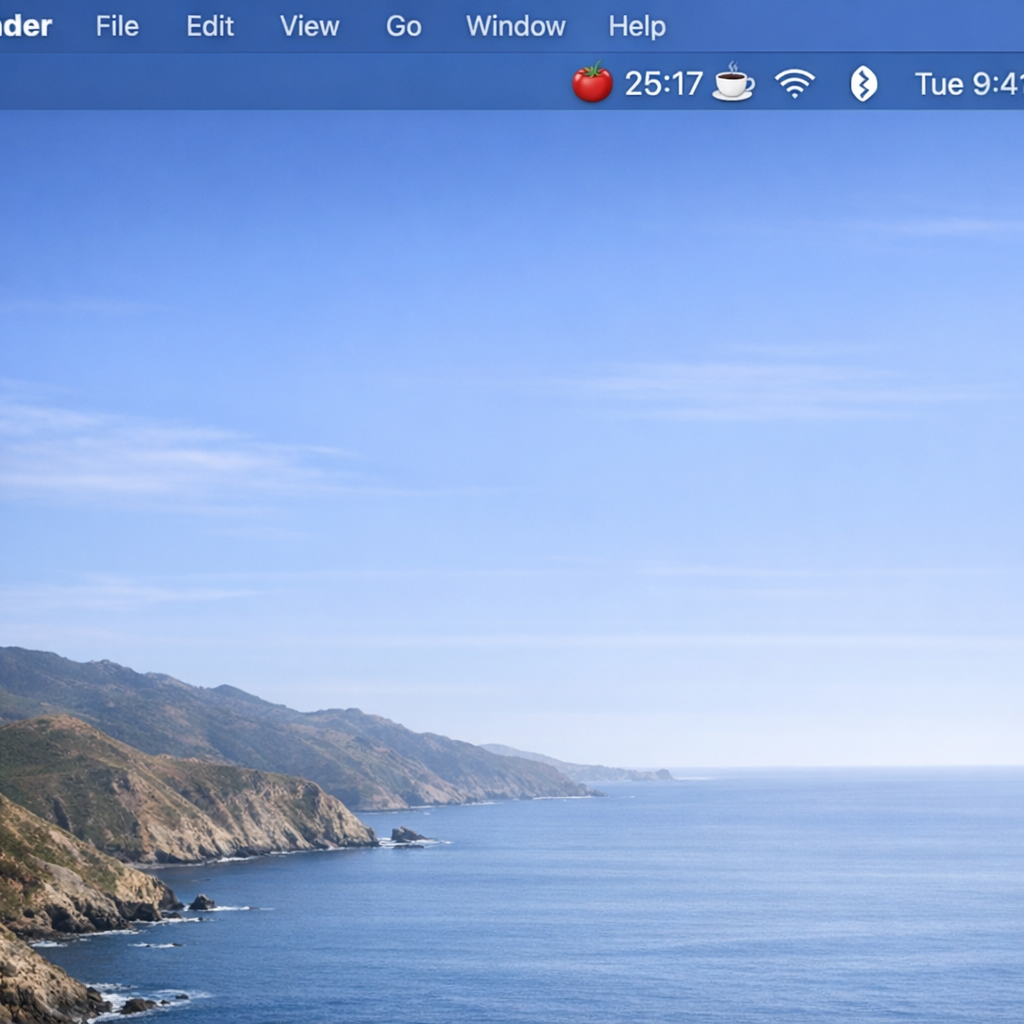Open the File menu

117,27
